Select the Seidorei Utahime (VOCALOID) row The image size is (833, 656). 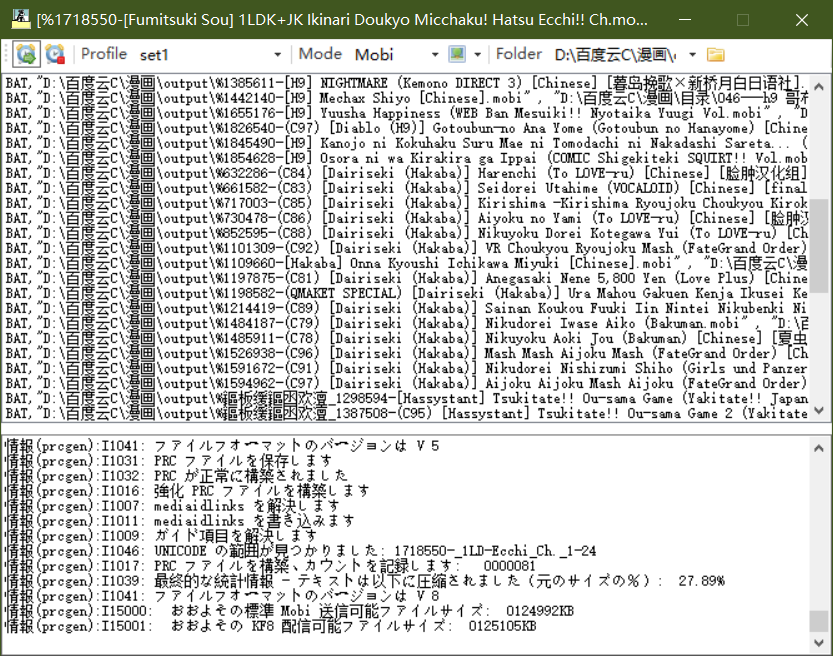click(406, 188)
